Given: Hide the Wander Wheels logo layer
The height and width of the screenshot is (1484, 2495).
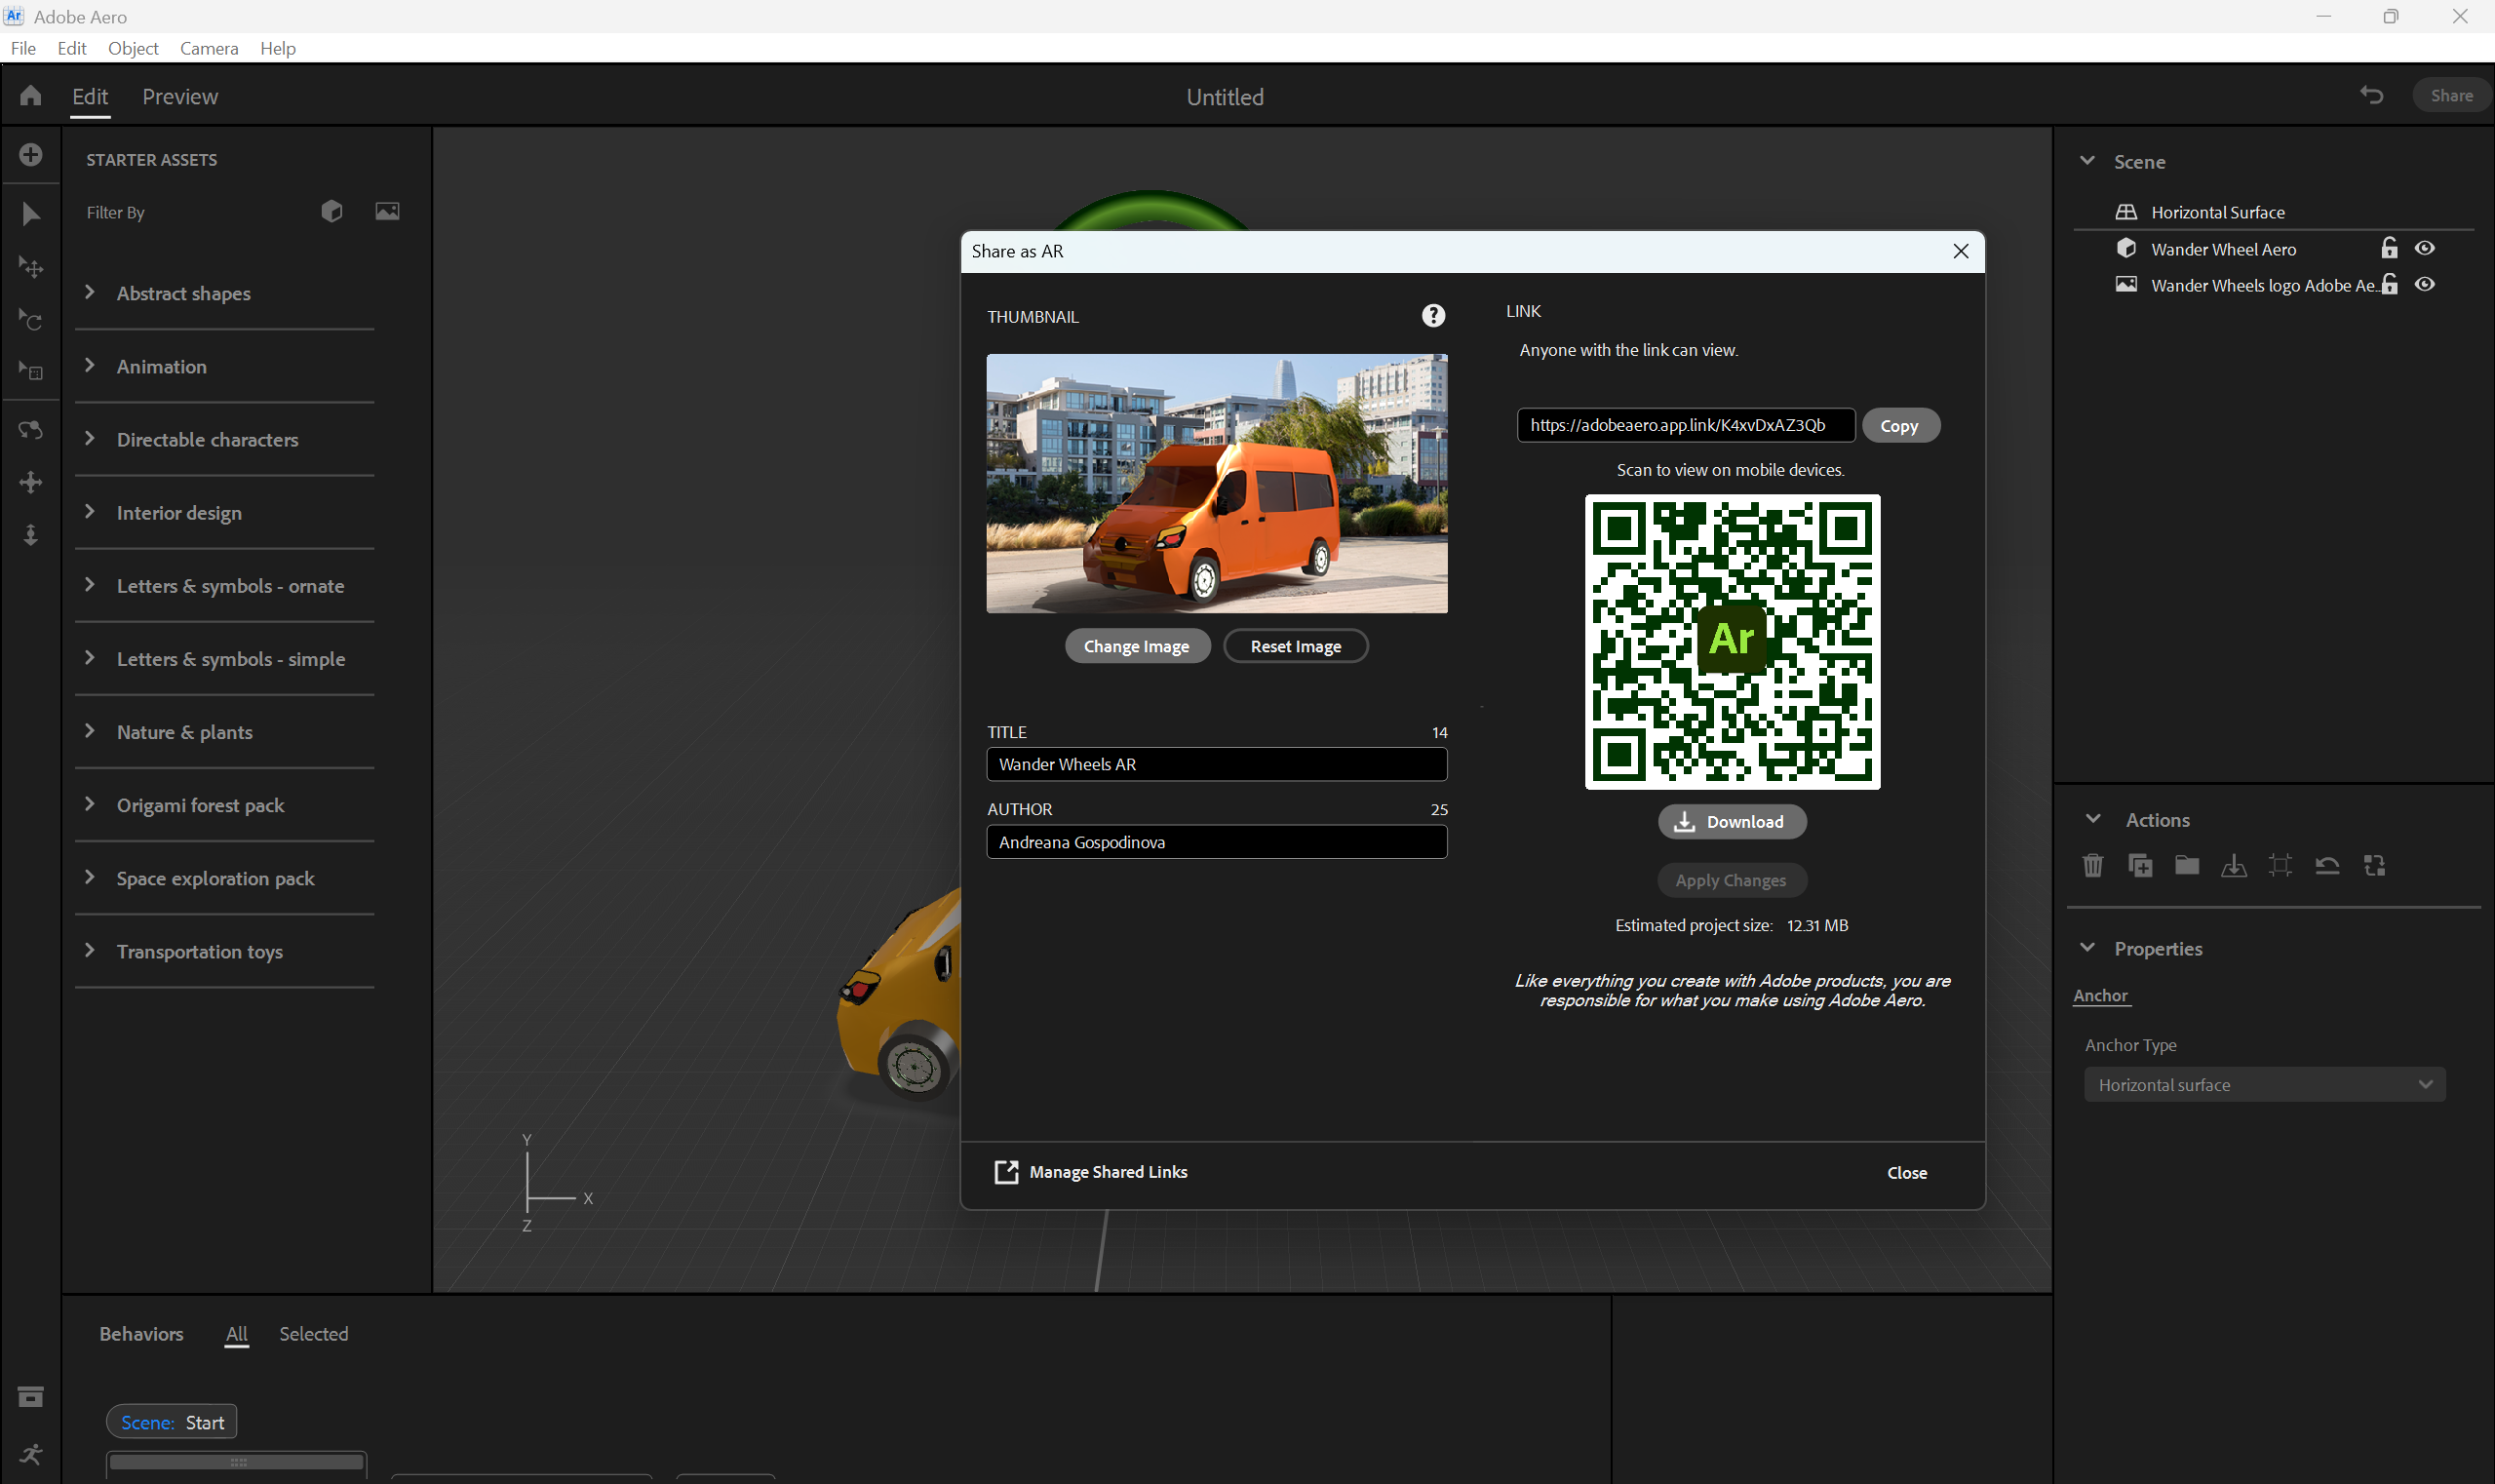Looking at the screenshot, I should tap(2425, 284).
